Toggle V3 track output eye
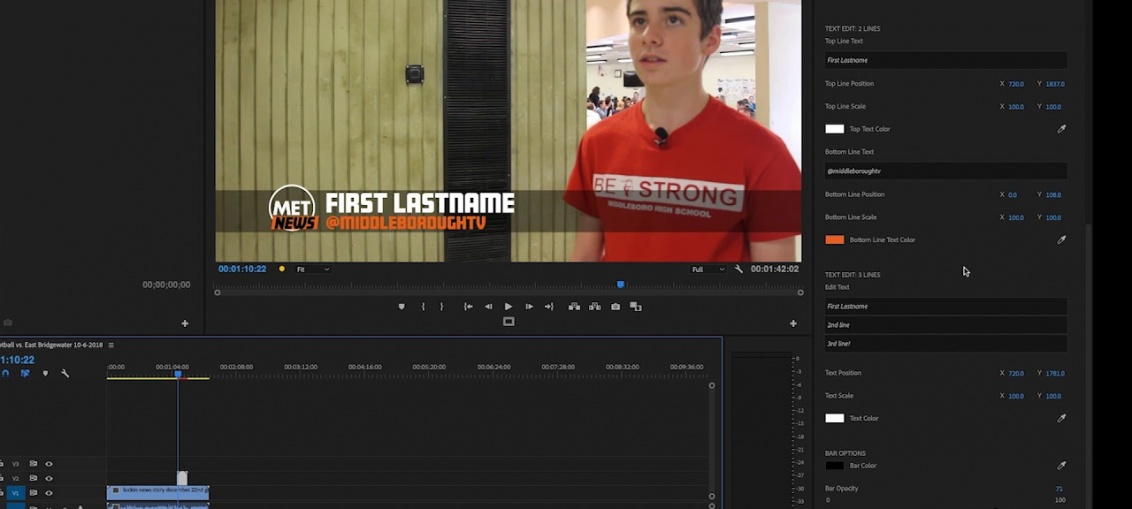Viewport: 1132px width, 509px height. 49,464
